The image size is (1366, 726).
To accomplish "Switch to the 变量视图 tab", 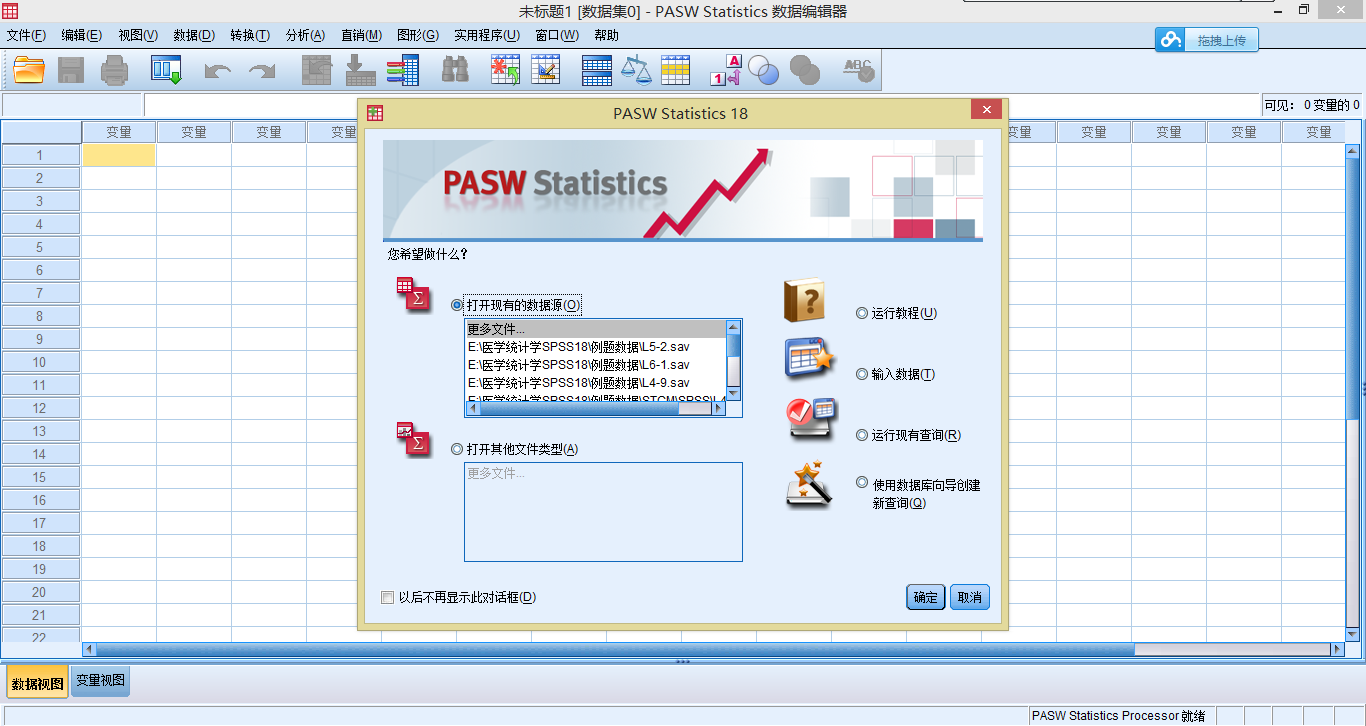I will (x=100, y=681).
